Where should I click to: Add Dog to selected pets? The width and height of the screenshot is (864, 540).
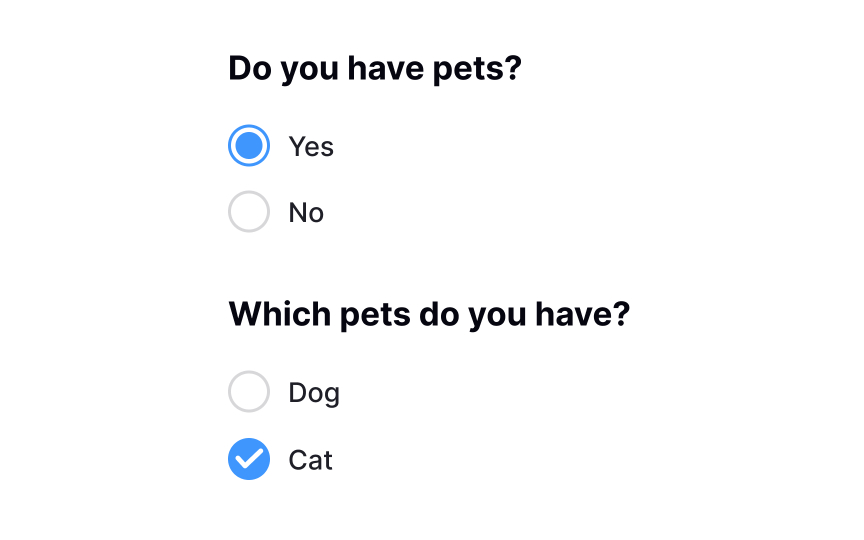click(x=249, y=392)
